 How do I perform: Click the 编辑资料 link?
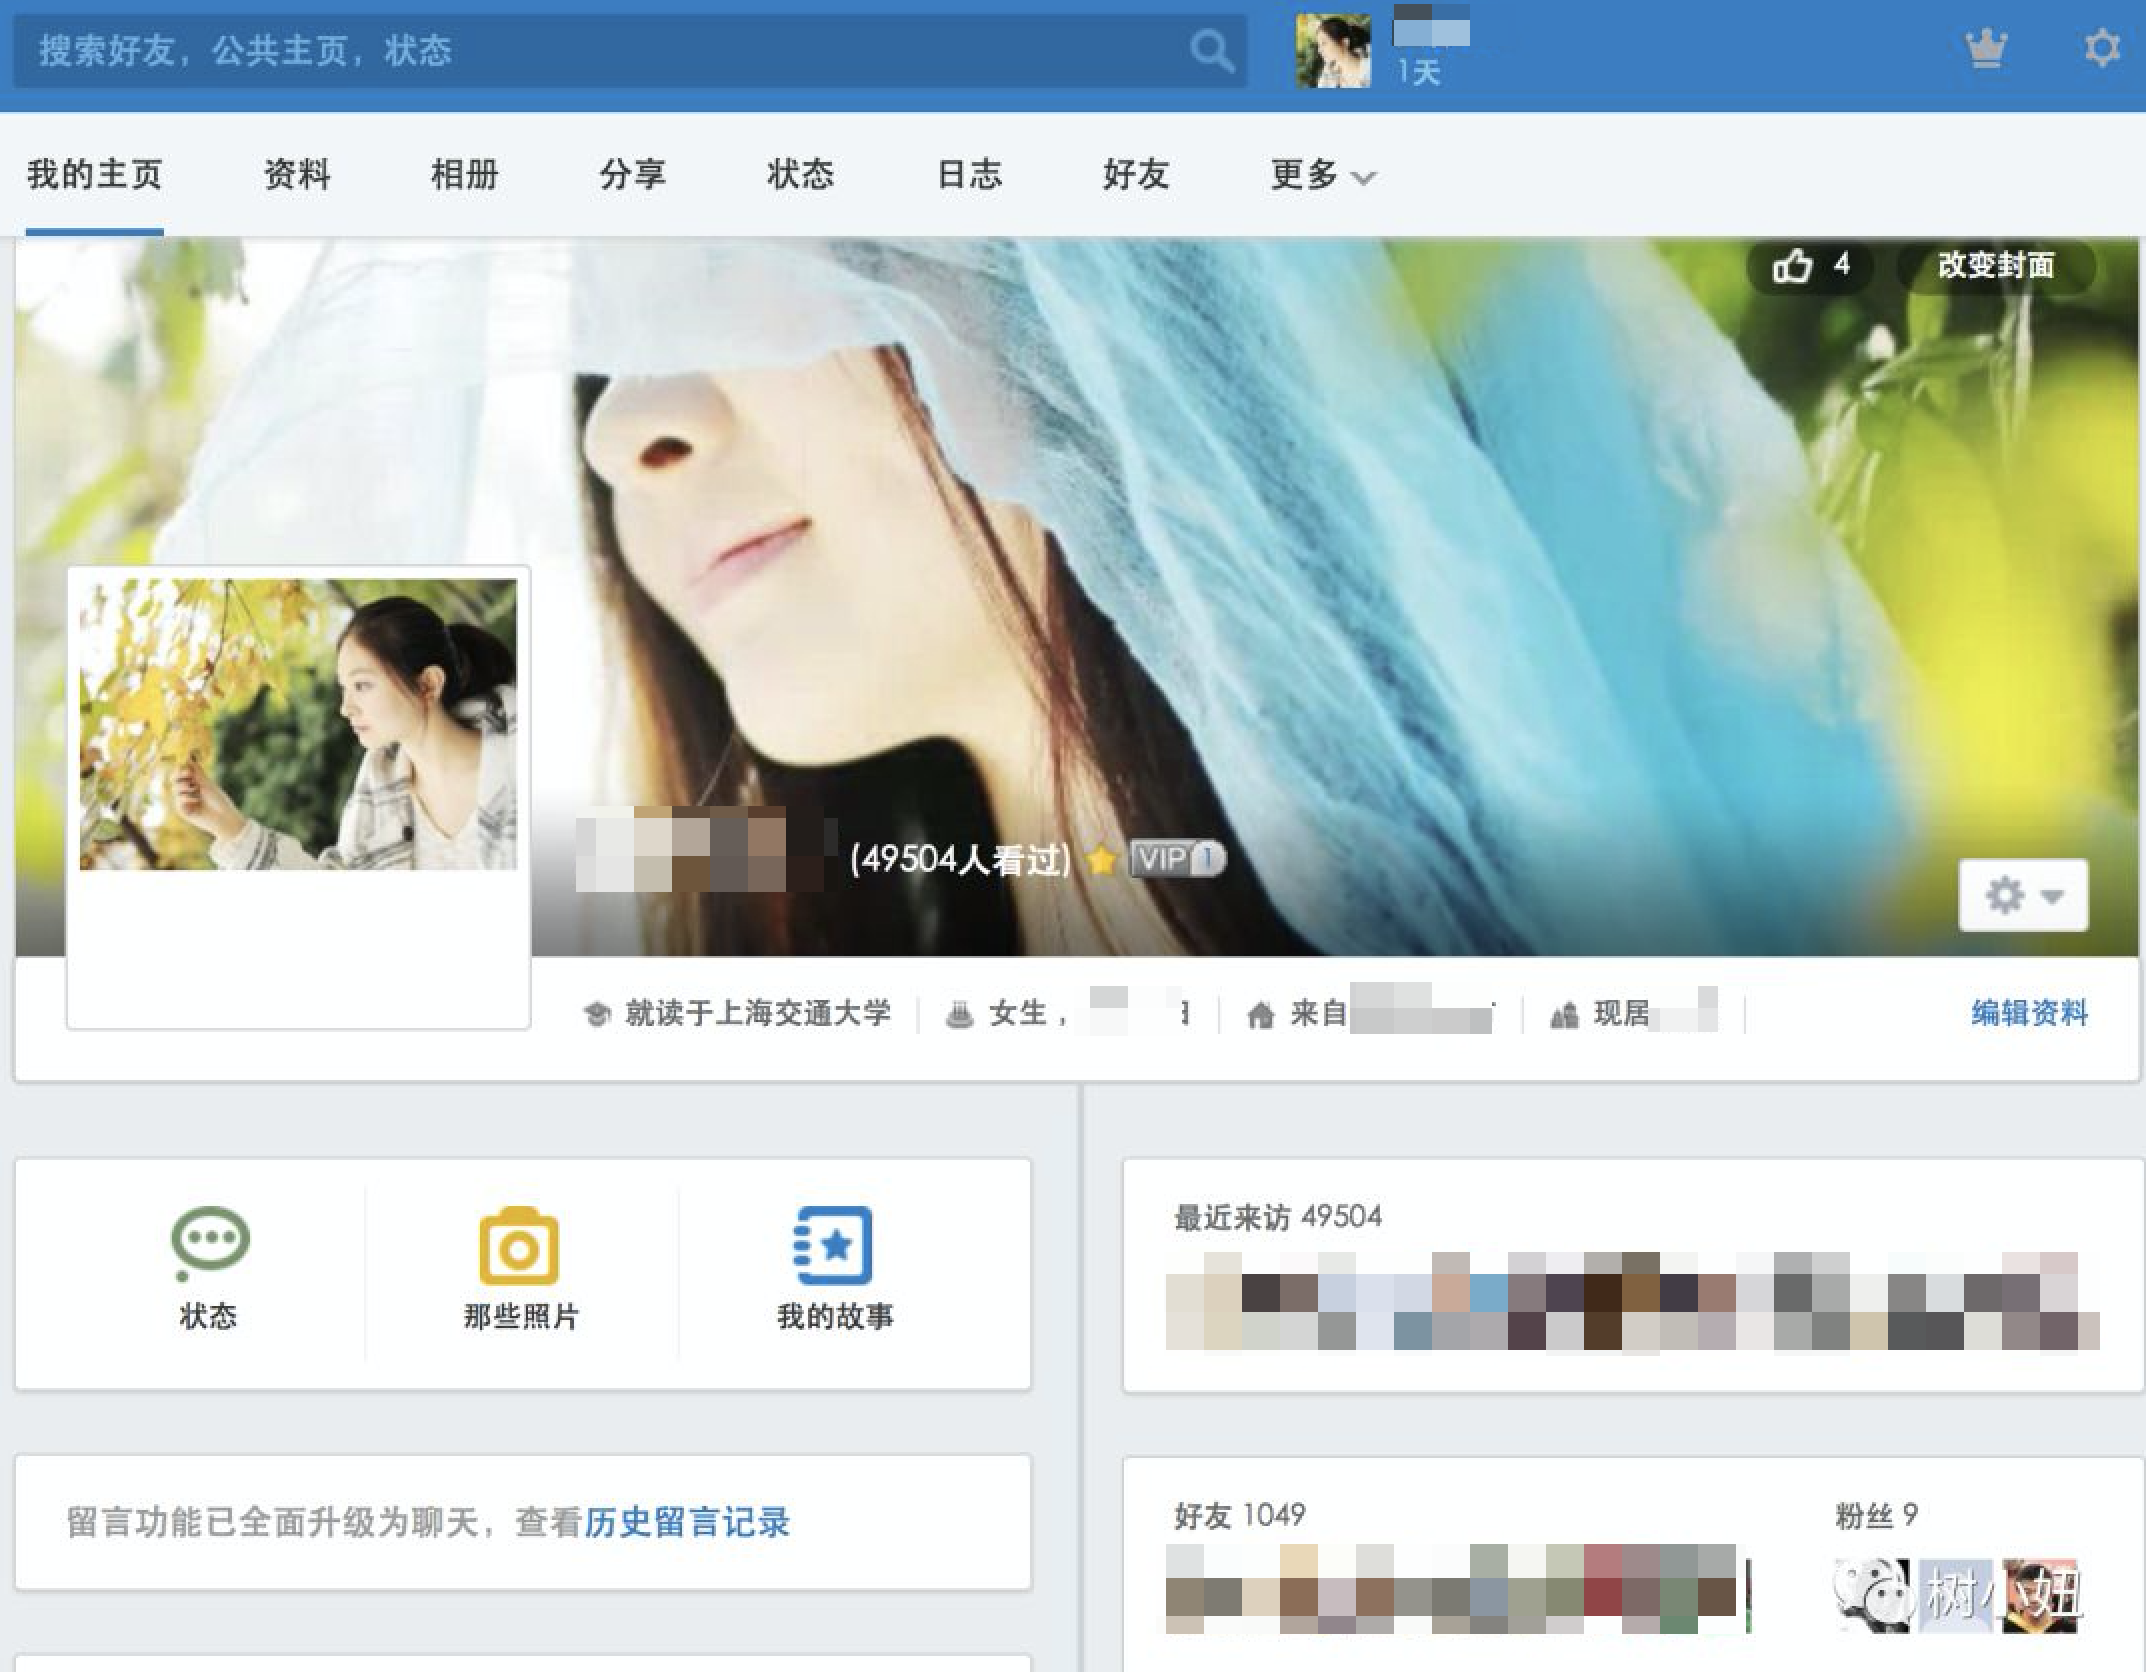[2029, 1013]
